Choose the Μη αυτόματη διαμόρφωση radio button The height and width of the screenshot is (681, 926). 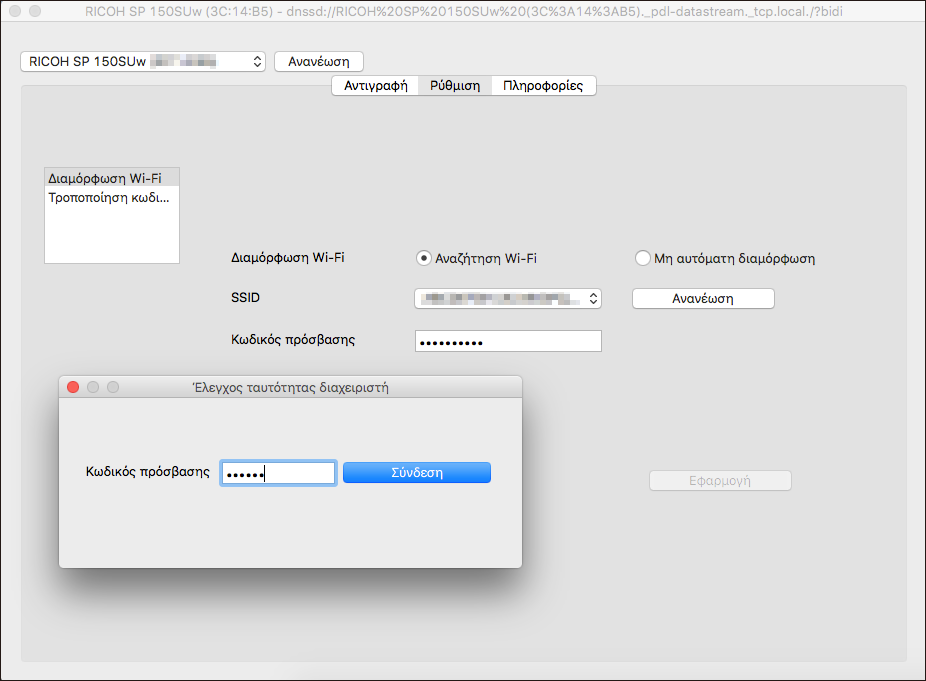click(x=643, y=258)
